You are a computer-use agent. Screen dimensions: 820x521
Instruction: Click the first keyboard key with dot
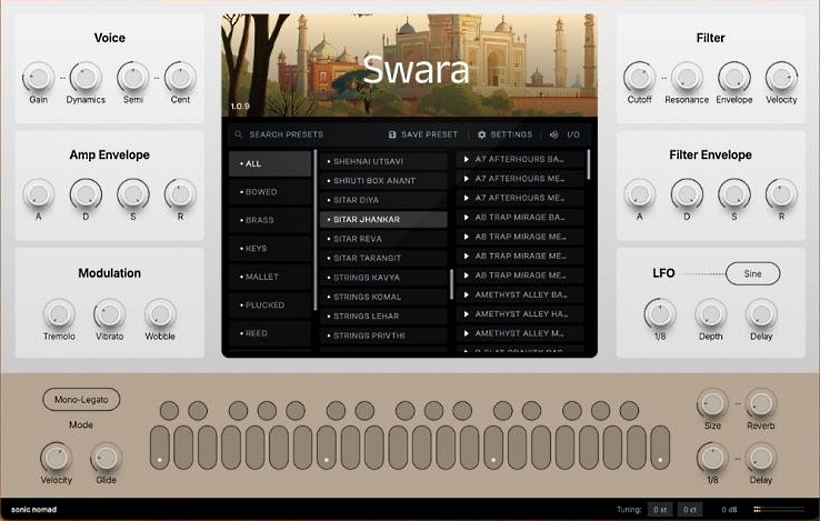[160, 447]
